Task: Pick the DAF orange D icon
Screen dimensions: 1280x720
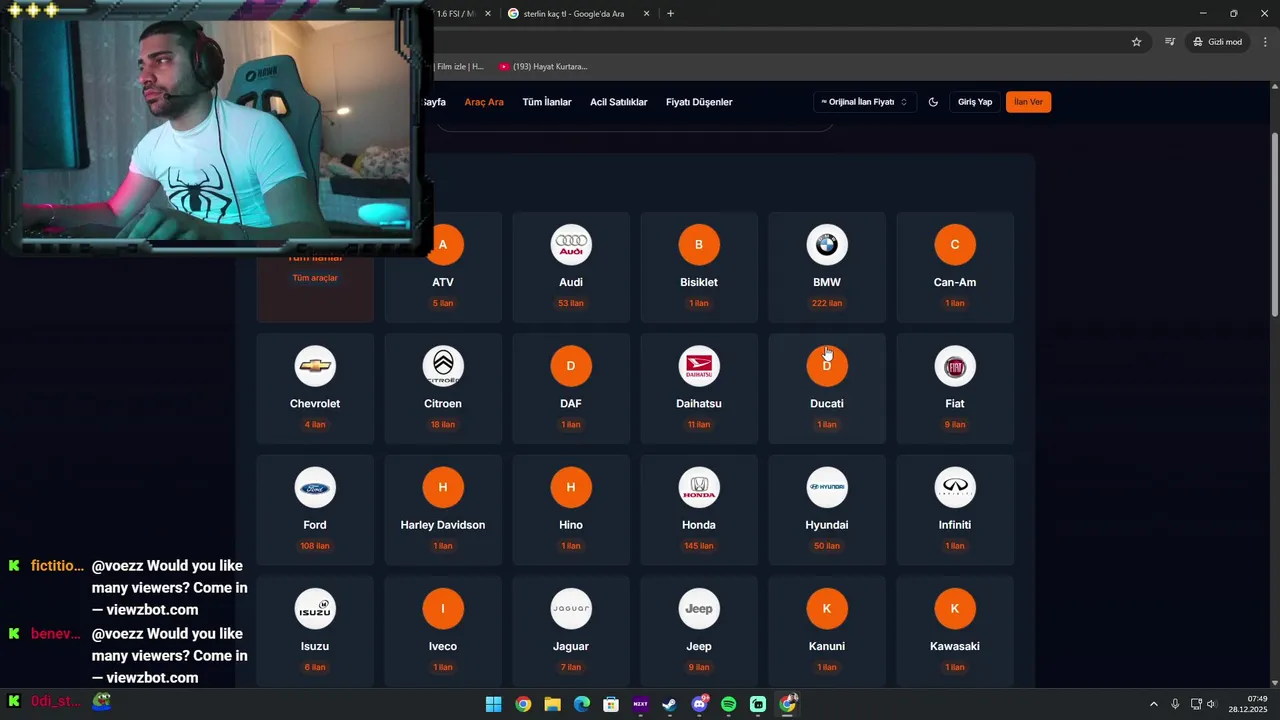Action: point(571,366)
